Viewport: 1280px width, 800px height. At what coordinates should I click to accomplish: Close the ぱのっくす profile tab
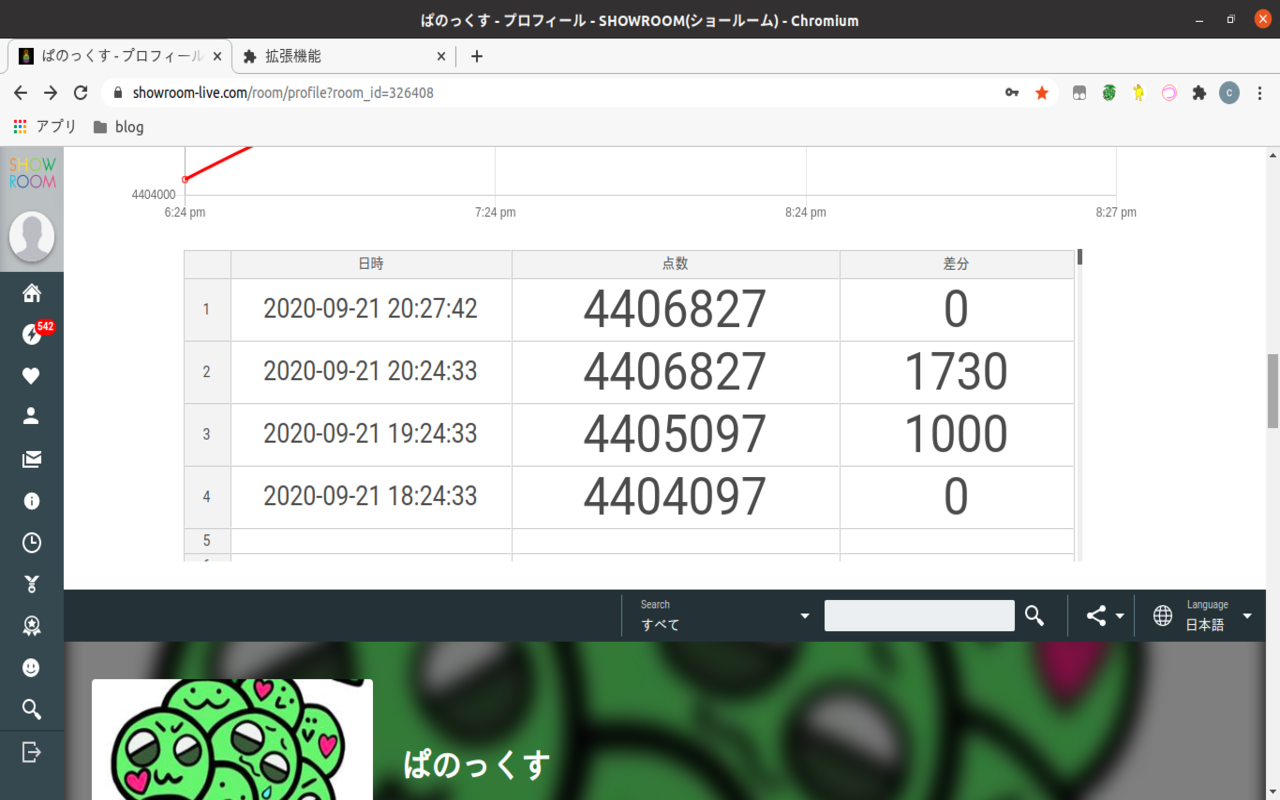(x=217, y=56)
